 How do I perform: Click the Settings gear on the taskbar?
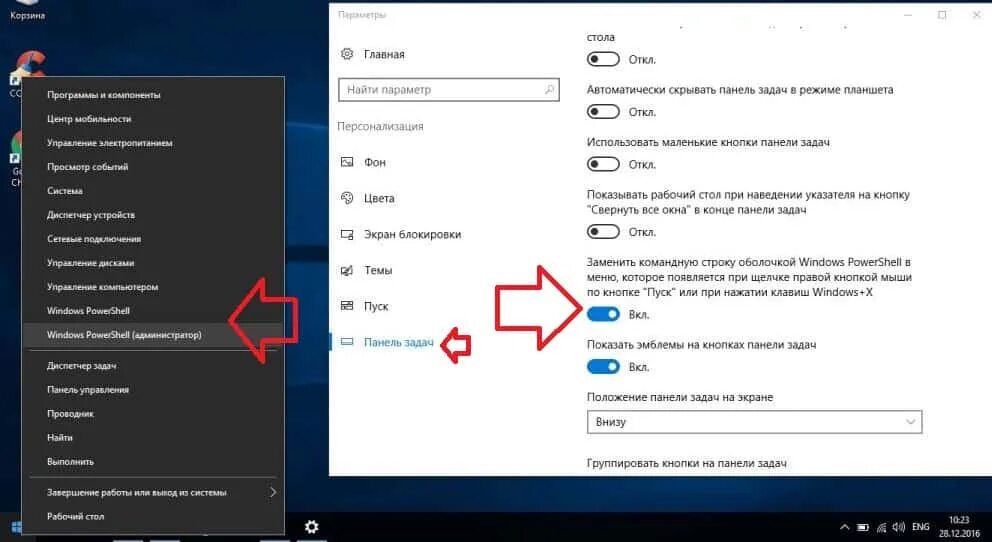[x=311, y=526]
